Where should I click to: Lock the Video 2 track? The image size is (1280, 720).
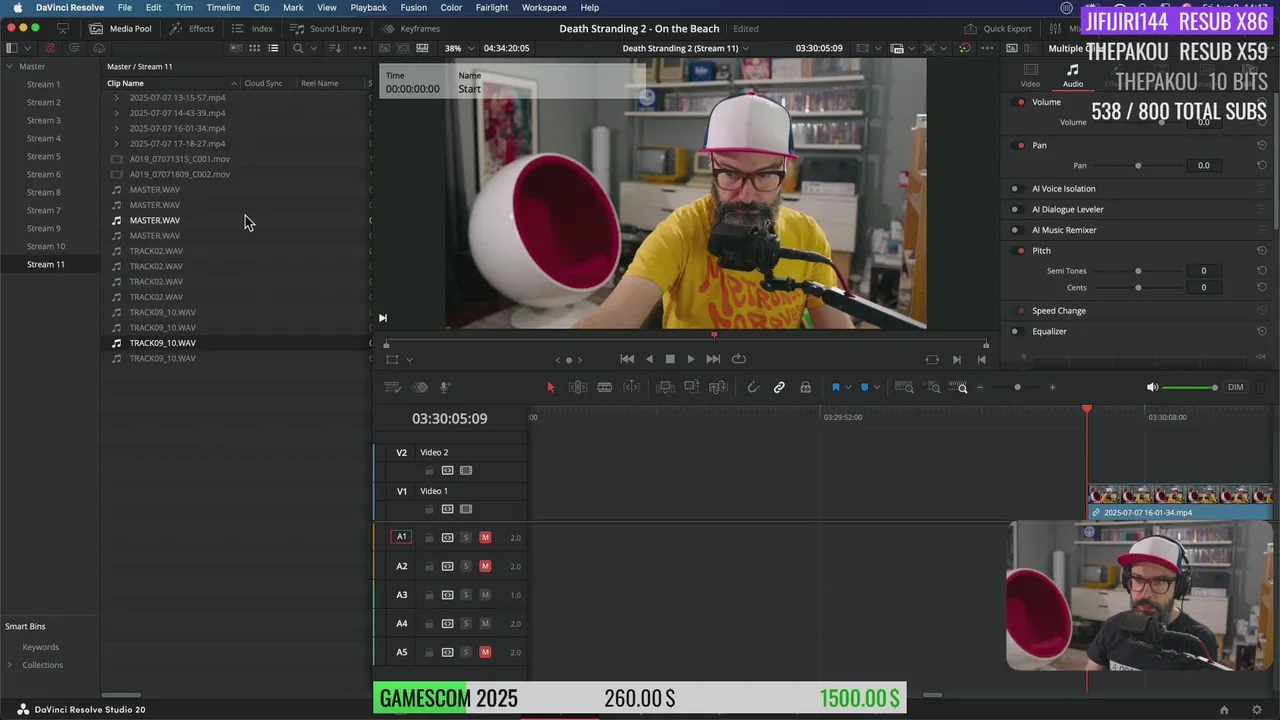429,471
